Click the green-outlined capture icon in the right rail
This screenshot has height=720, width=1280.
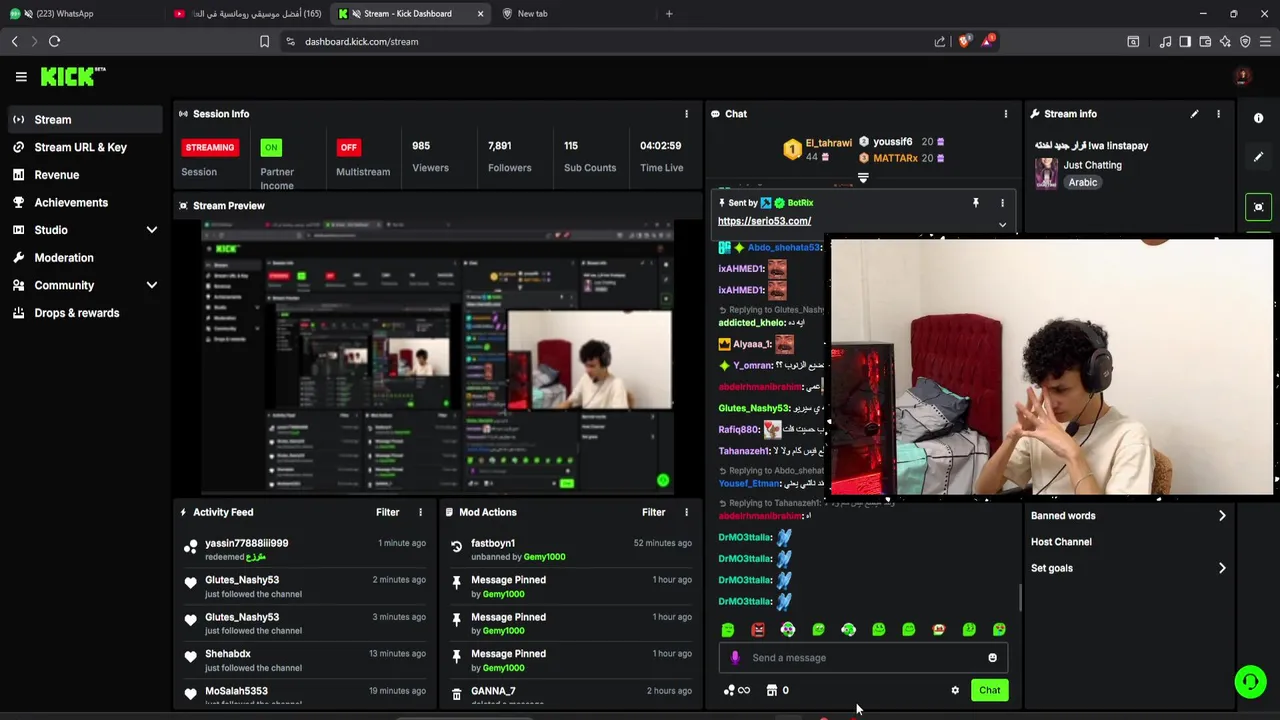tap(1258, 207)
